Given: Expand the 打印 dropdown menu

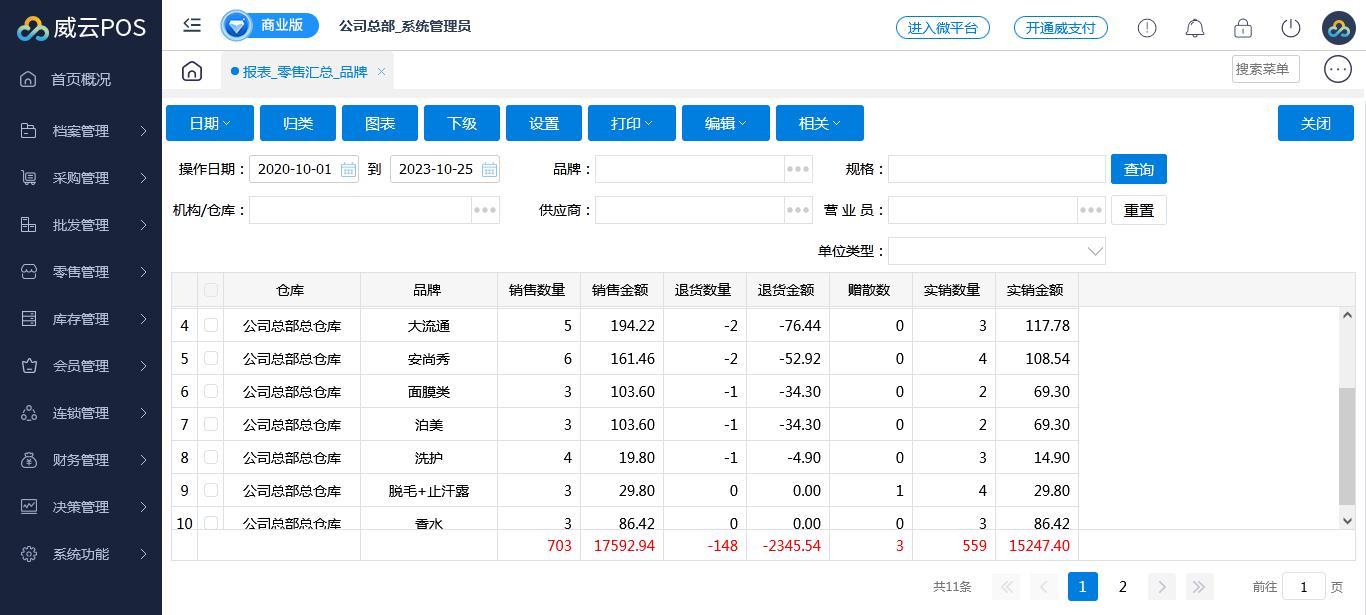Looking at the screenshot, I should pyautogui.click(x=631, y=123).
